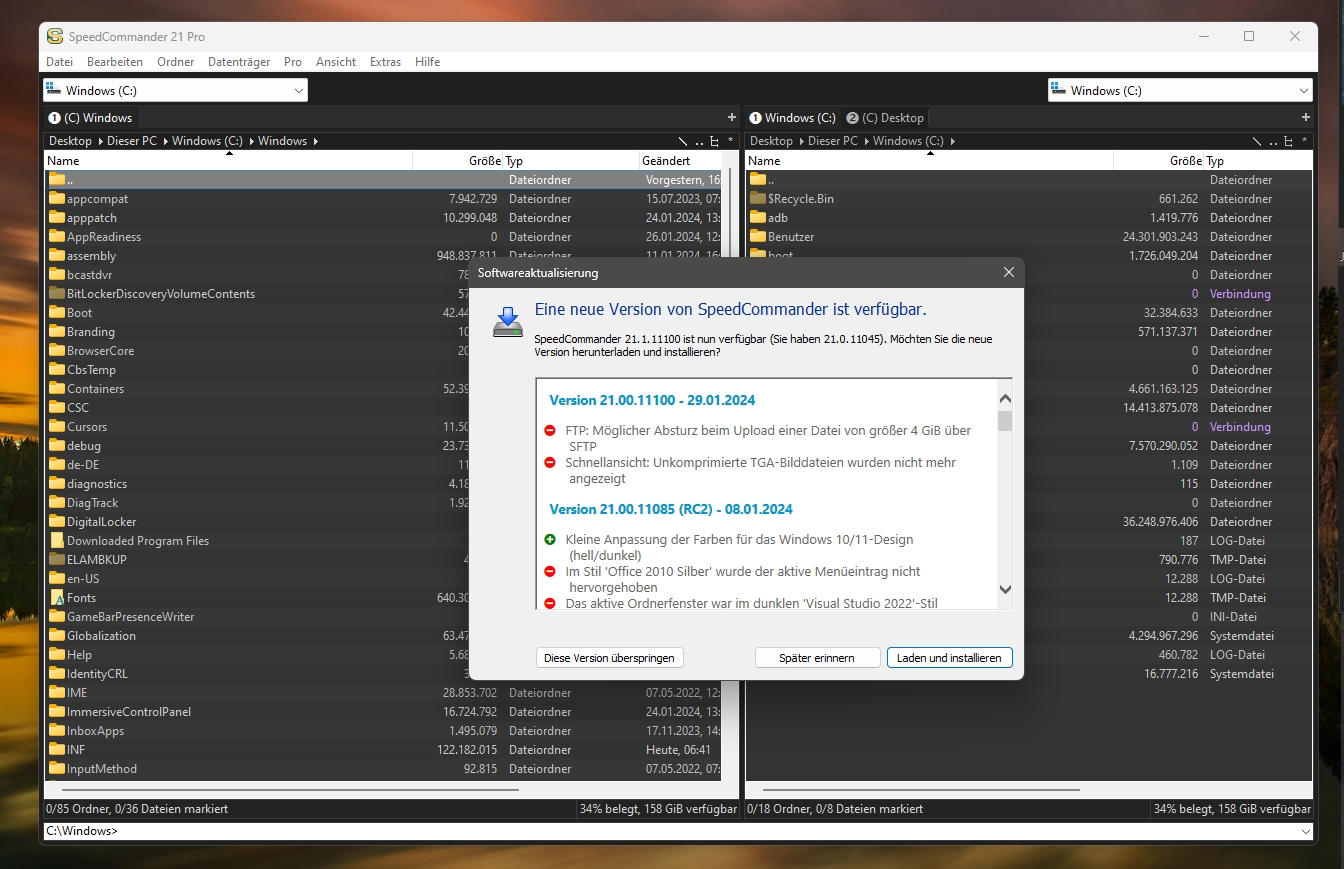The image size is (1344, 869).
Task: Open favorites asterisk icon in right panel
Action: [1304, 141]
